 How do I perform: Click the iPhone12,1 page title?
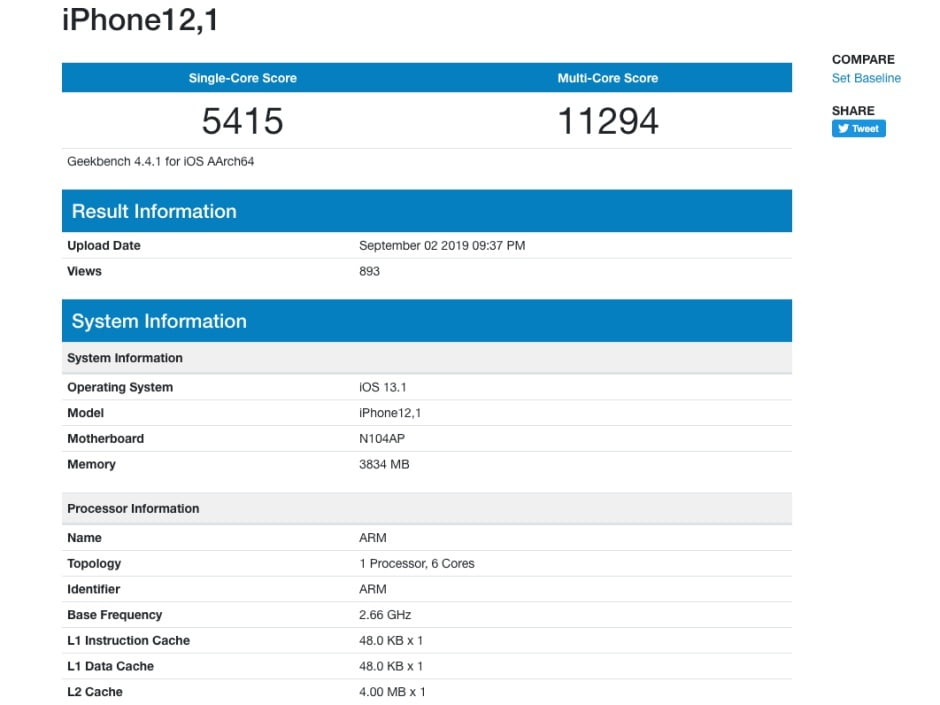[x=139, y=20]
